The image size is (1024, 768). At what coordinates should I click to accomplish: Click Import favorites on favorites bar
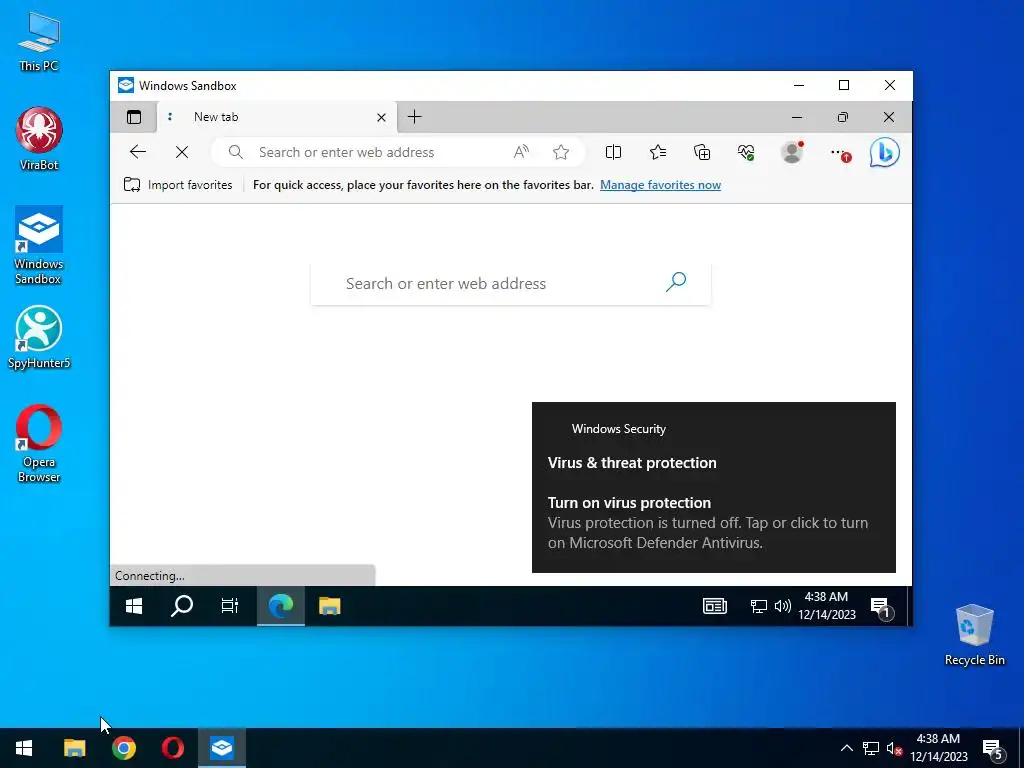pyautogui.click(x=178, y=185)
